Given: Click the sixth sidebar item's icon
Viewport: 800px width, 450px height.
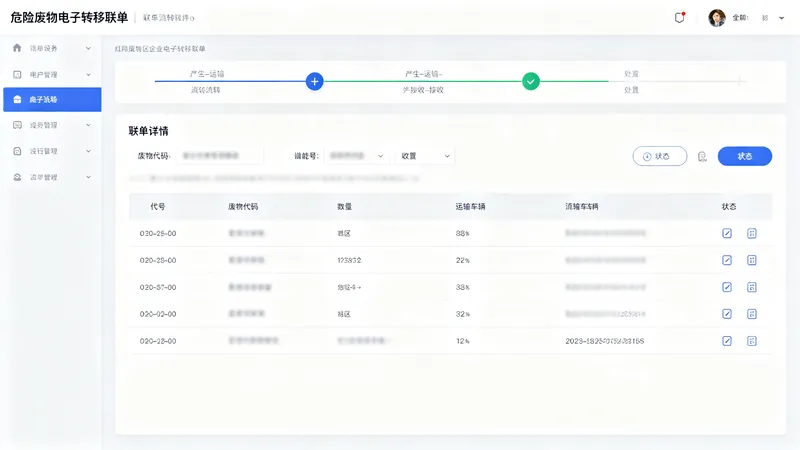Looking at the screenshot, I should [17, 177].
